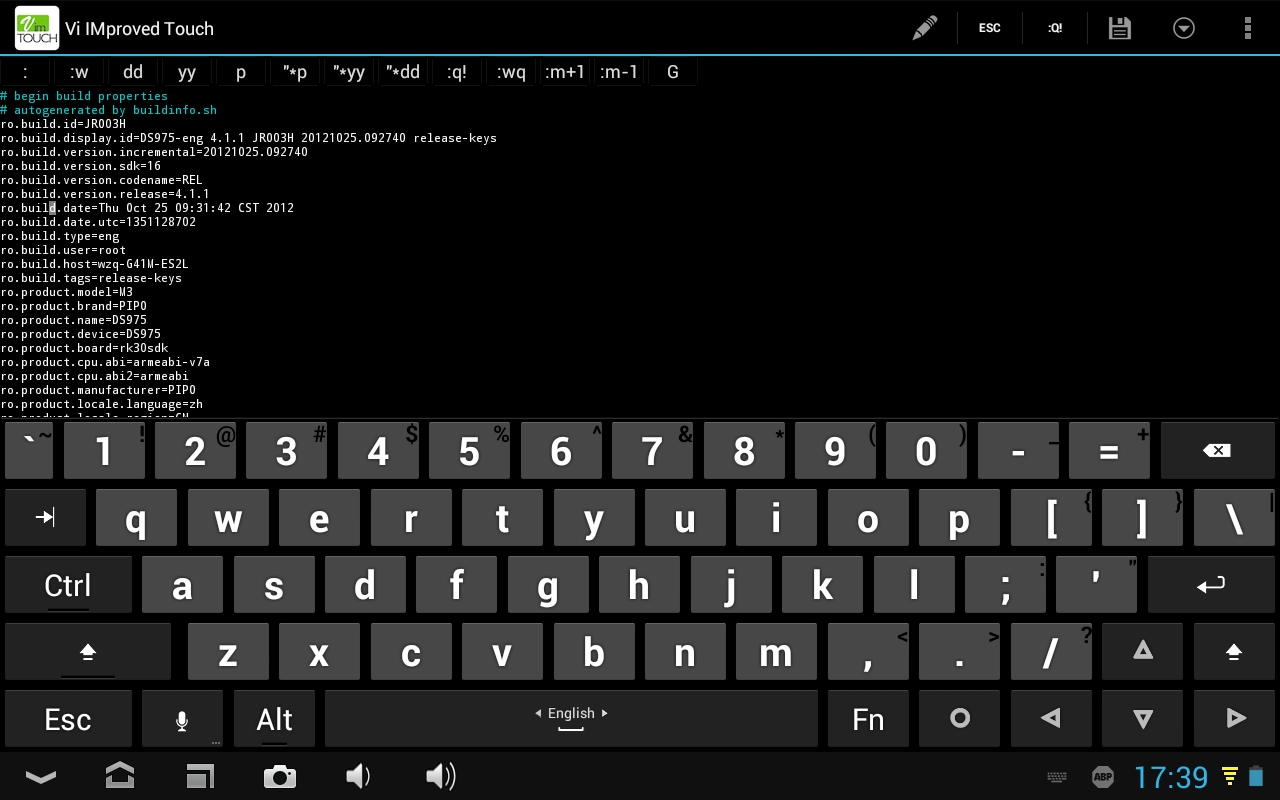Tap the p paste shortcut
The height and width of the screenshot is (800, 1280).
tap(241, 72)
